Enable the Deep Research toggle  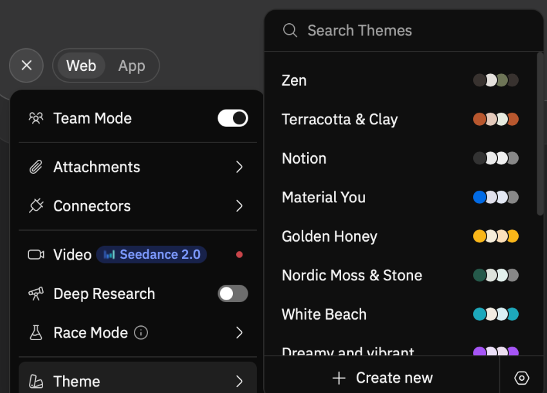[x=233, y=294]
